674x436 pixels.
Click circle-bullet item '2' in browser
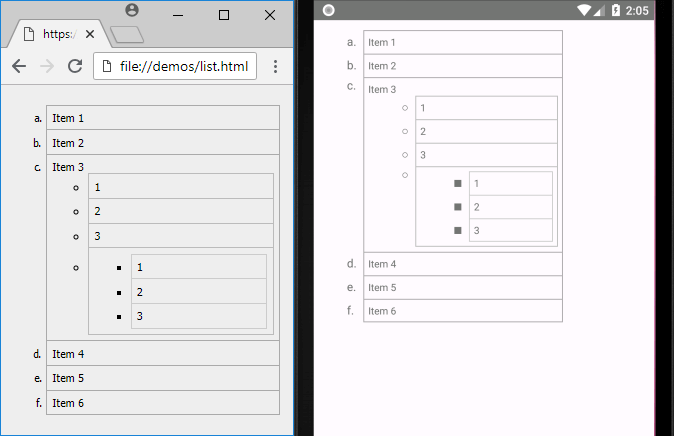pos(181,211)
